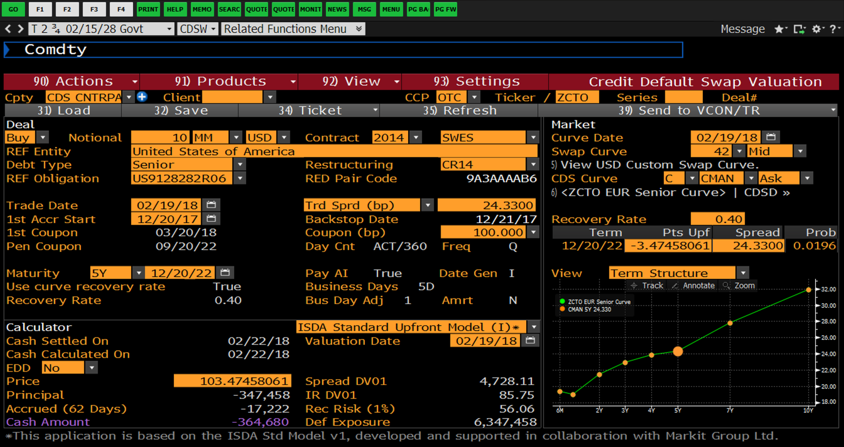Screen dimensions: 844x447
Task: Enable the chart Track tool
Action: coord(647,286)
